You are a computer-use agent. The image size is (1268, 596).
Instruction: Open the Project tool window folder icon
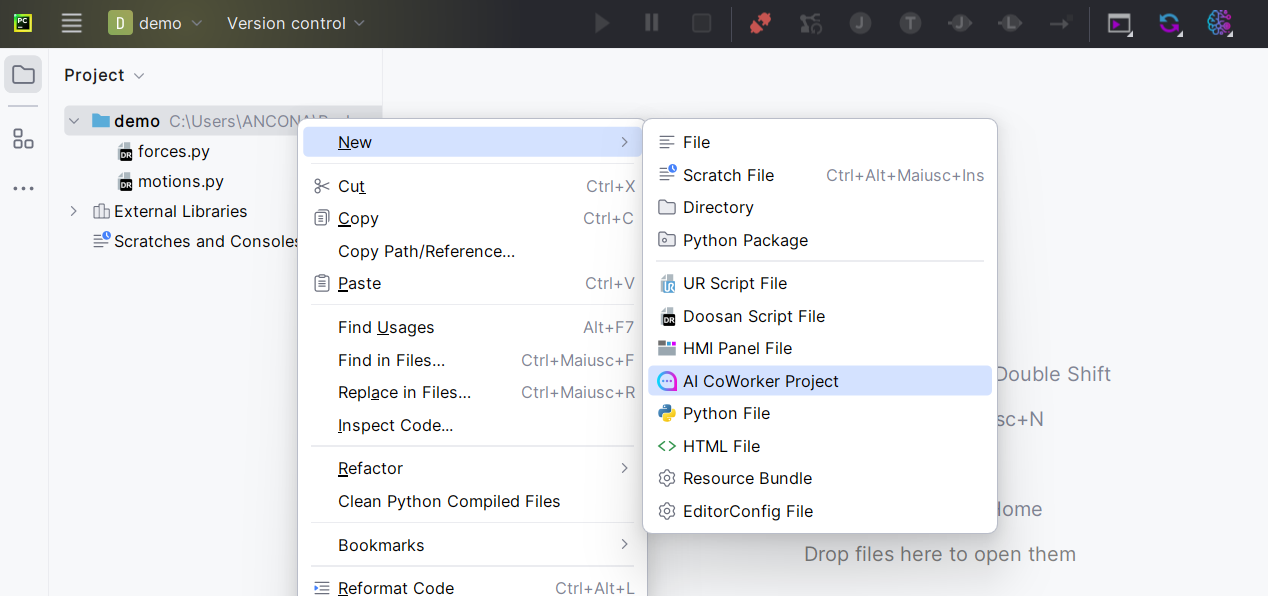coord(23,75)
